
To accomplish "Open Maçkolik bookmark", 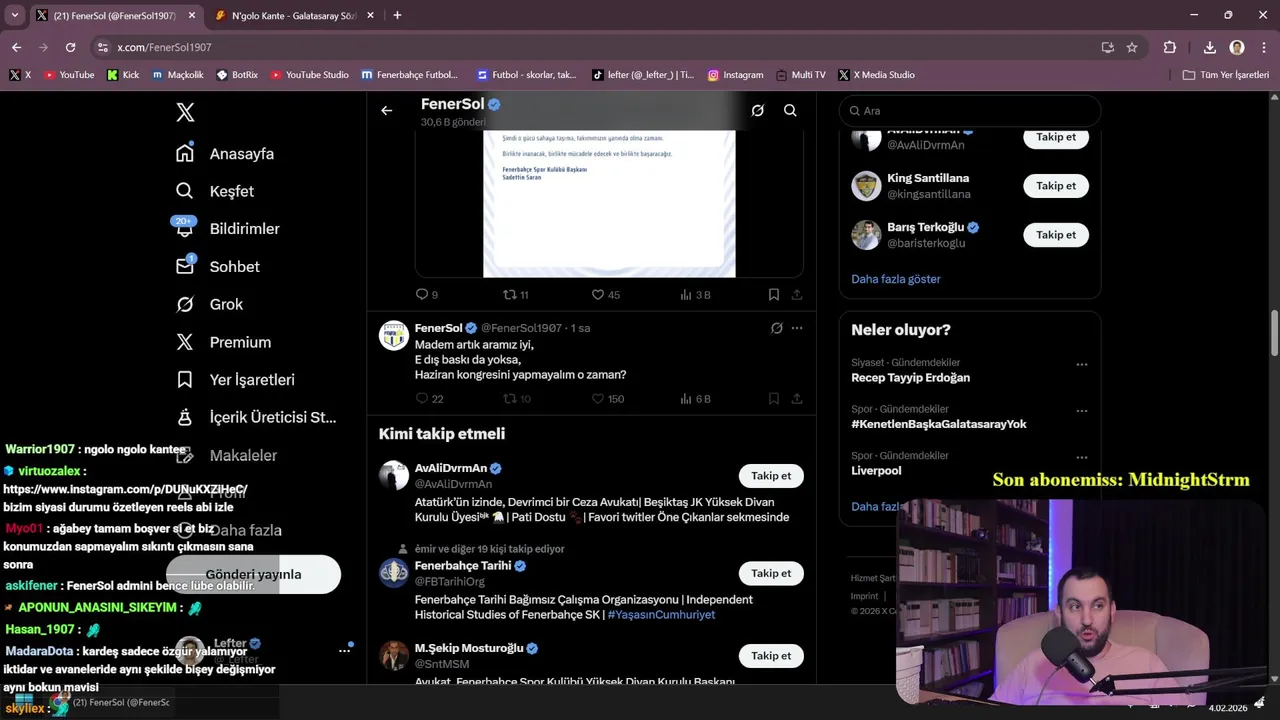I will [x=178, y=75].
